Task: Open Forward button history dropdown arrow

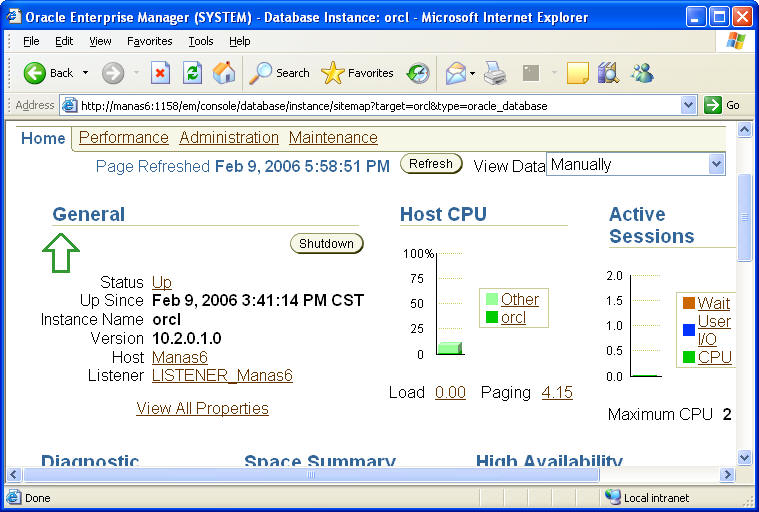Action: point(136,73)
